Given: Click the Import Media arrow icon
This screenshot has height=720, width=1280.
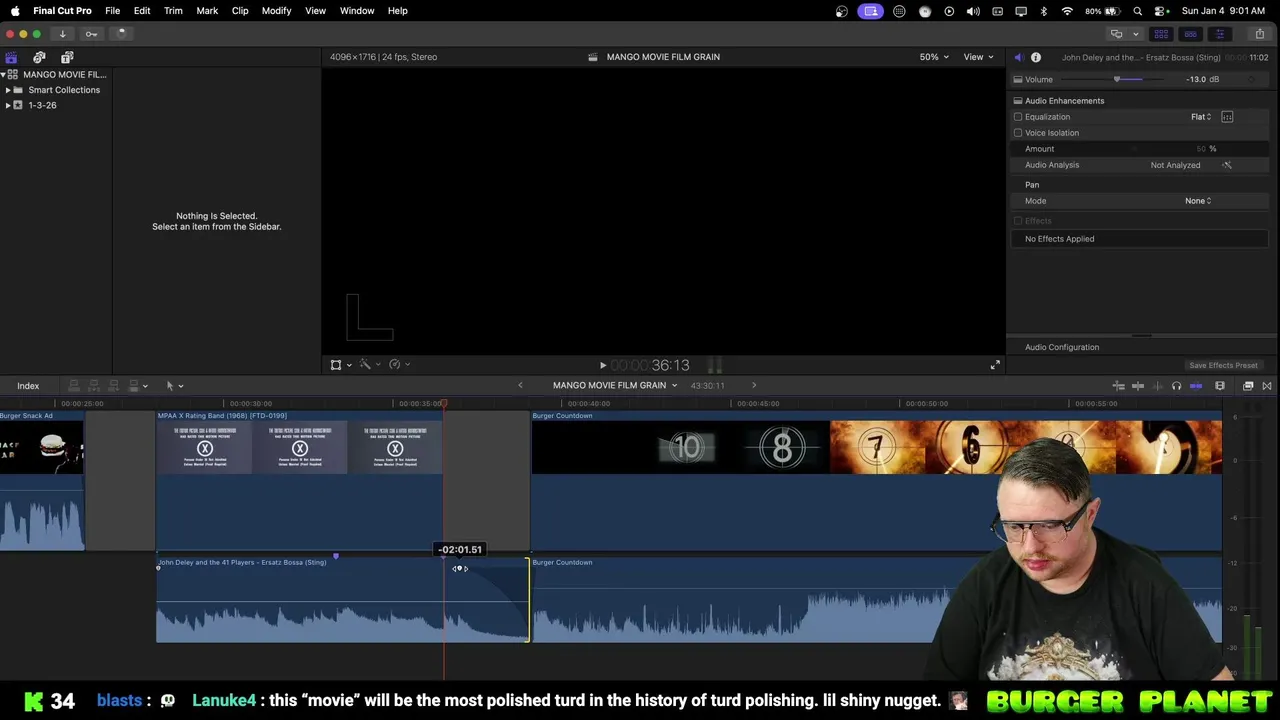Looking at the screenshot, I should tap(62, 33).
